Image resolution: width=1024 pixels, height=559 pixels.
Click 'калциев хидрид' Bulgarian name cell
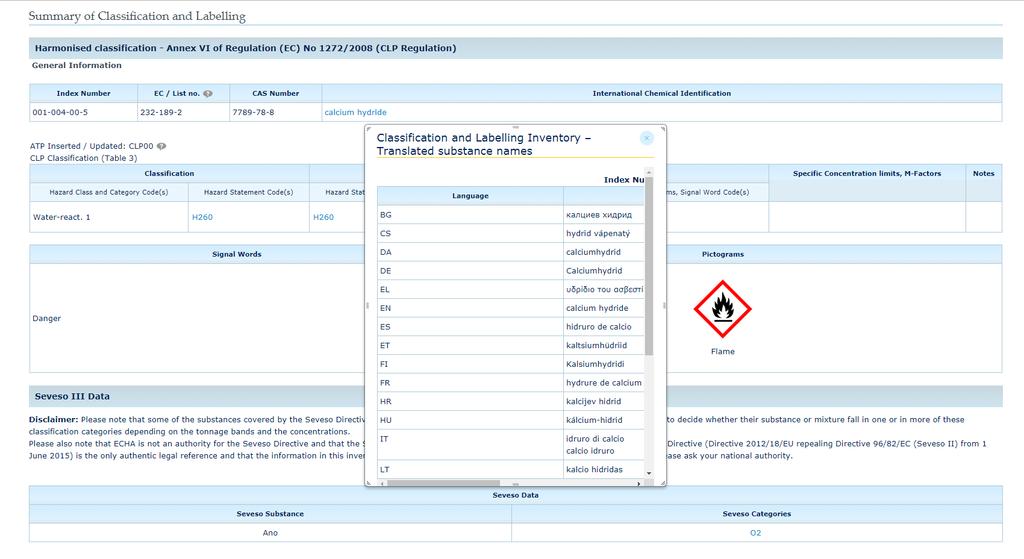[x=603, y=215]
